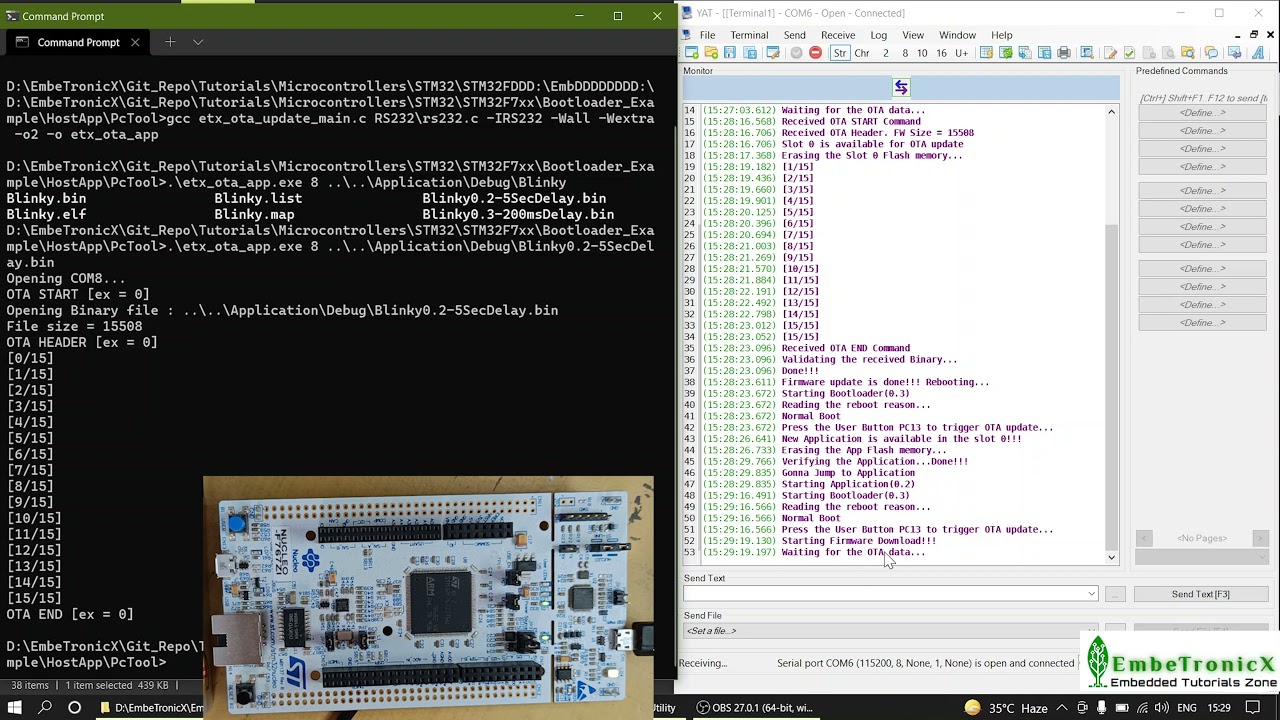This screenshot has width=1280, height=720.
Task: Save the terminal with the save icon
Action: [x=730, y=53]
